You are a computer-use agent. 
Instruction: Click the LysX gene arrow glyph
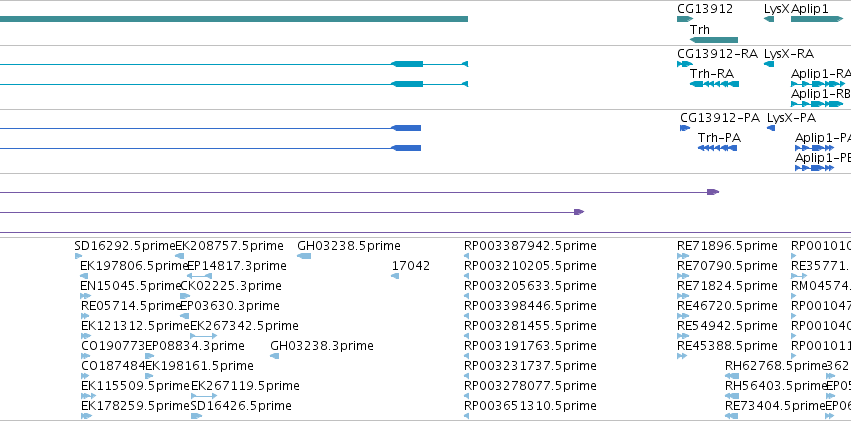click(x=769, y=19)
